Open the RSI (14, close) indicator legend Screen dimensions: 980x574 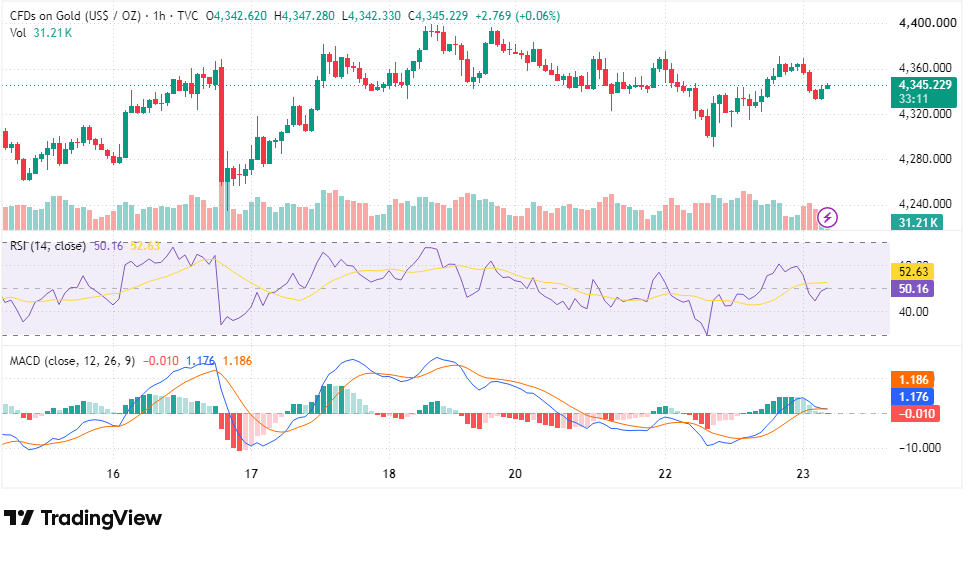(x=48, y=246)
